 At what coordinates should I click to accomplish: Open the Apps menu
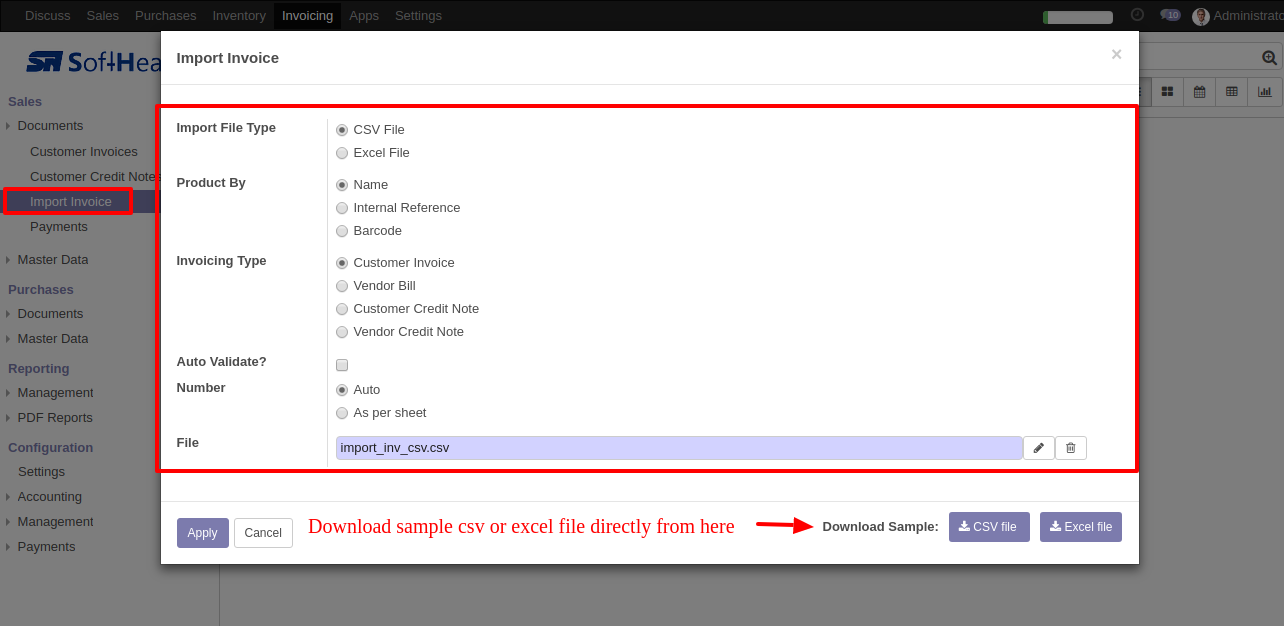(x=364, y=16)
